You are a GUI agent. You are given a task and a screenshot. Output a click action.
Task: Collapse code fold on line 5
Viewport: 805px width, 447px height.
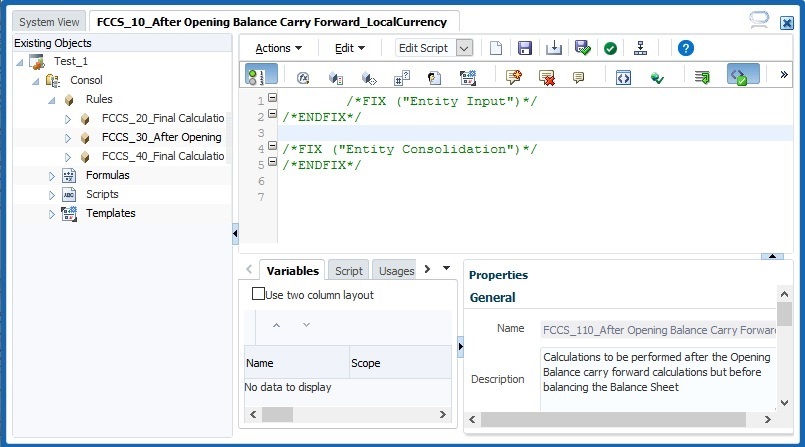coord(273,162)
